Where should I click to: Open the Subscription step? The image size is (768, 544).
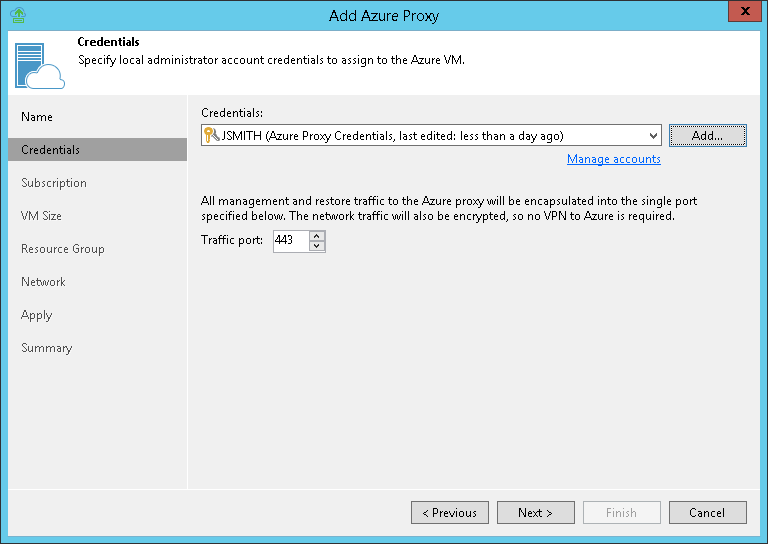click(54, 183)
